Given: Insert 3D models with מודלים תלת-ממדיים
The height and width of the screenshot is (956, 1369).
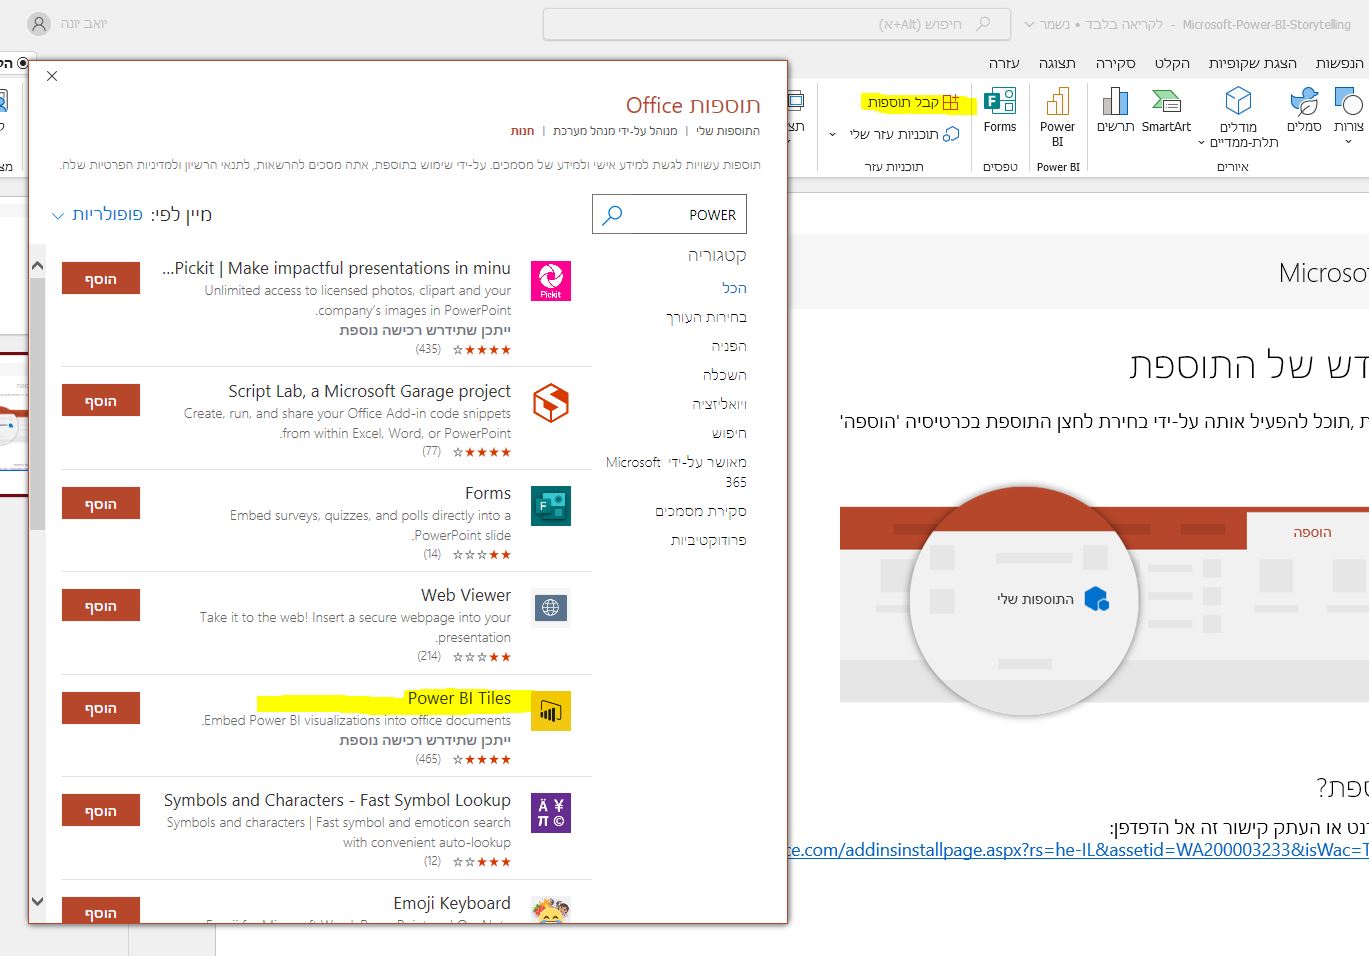Looking at the screenshot, I should (1238, 117).
